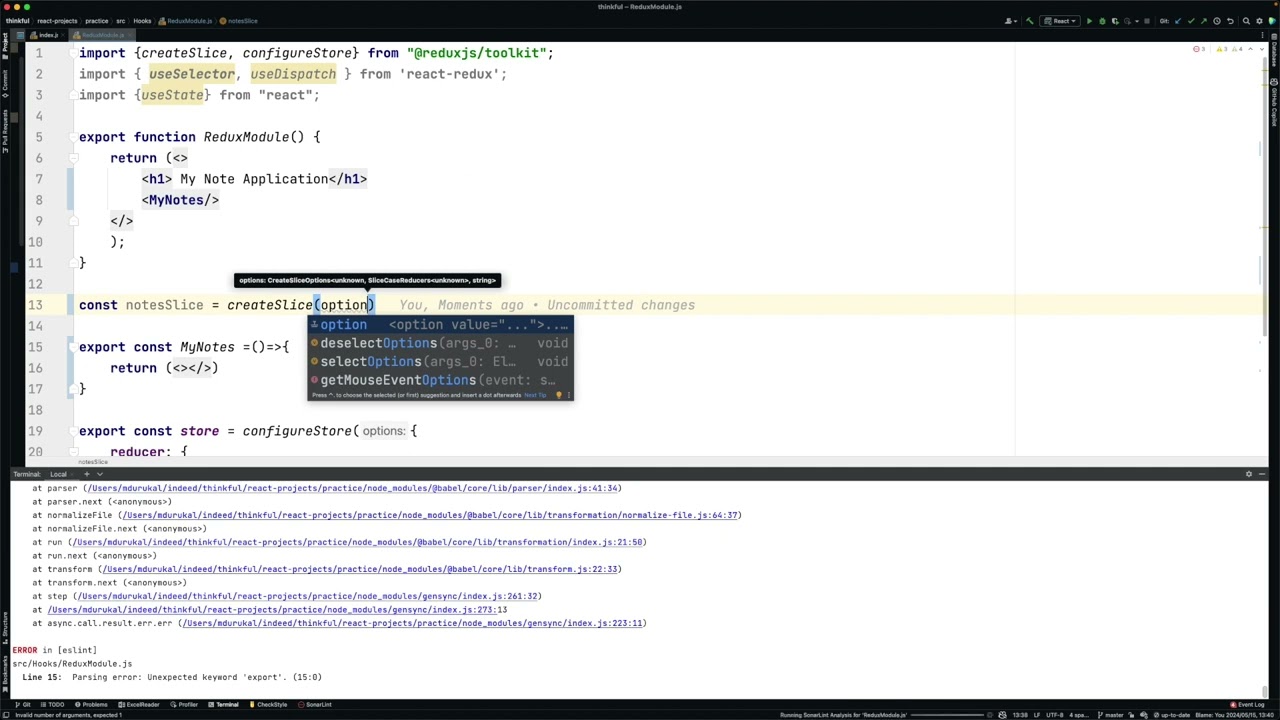Image resolution: width=1280 pixels, height=720 pixels.
Task: Open the user account dropdown in toolbar
Action: 1012,21
